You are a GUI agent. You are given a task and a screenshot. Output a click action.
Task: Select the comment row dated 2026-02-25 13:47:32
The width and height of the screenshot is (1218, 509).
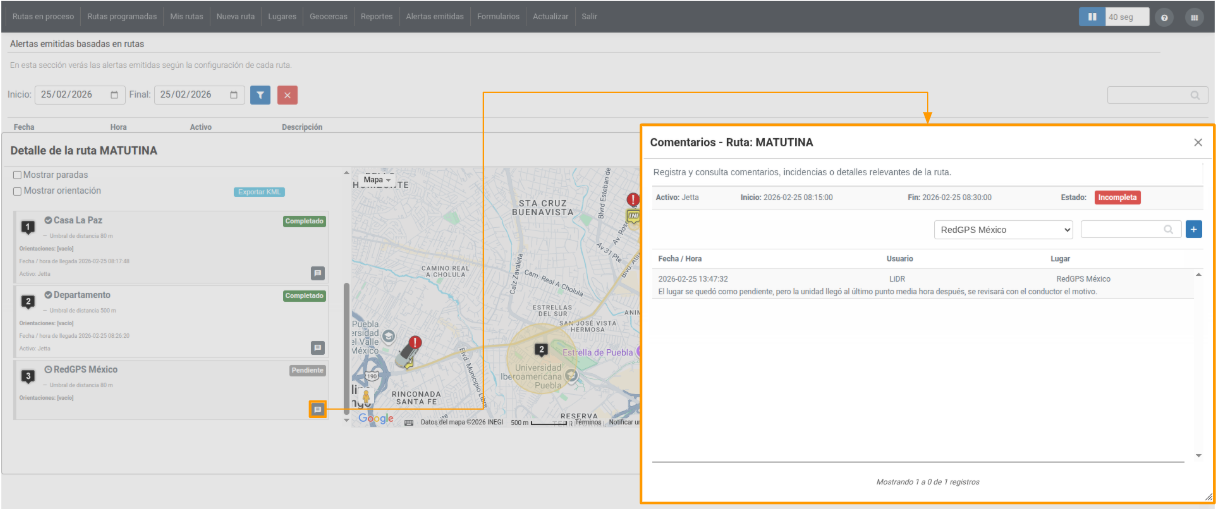[923, 285]
